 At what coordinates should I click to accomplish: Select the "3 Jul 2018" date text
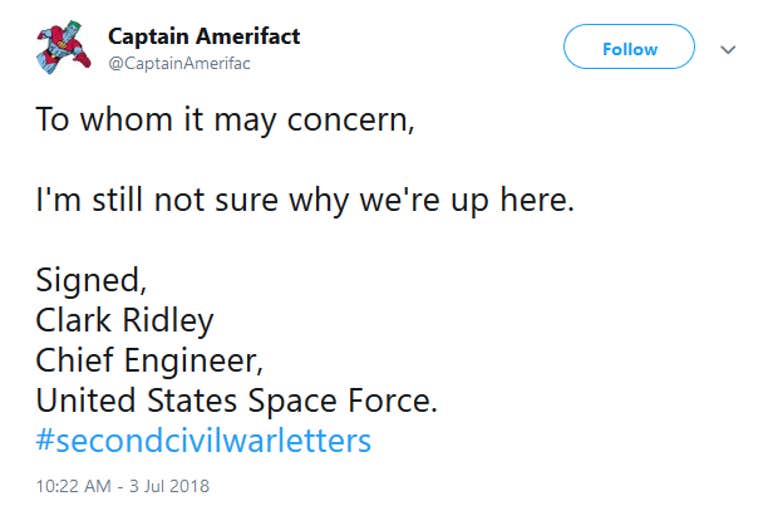169,486
